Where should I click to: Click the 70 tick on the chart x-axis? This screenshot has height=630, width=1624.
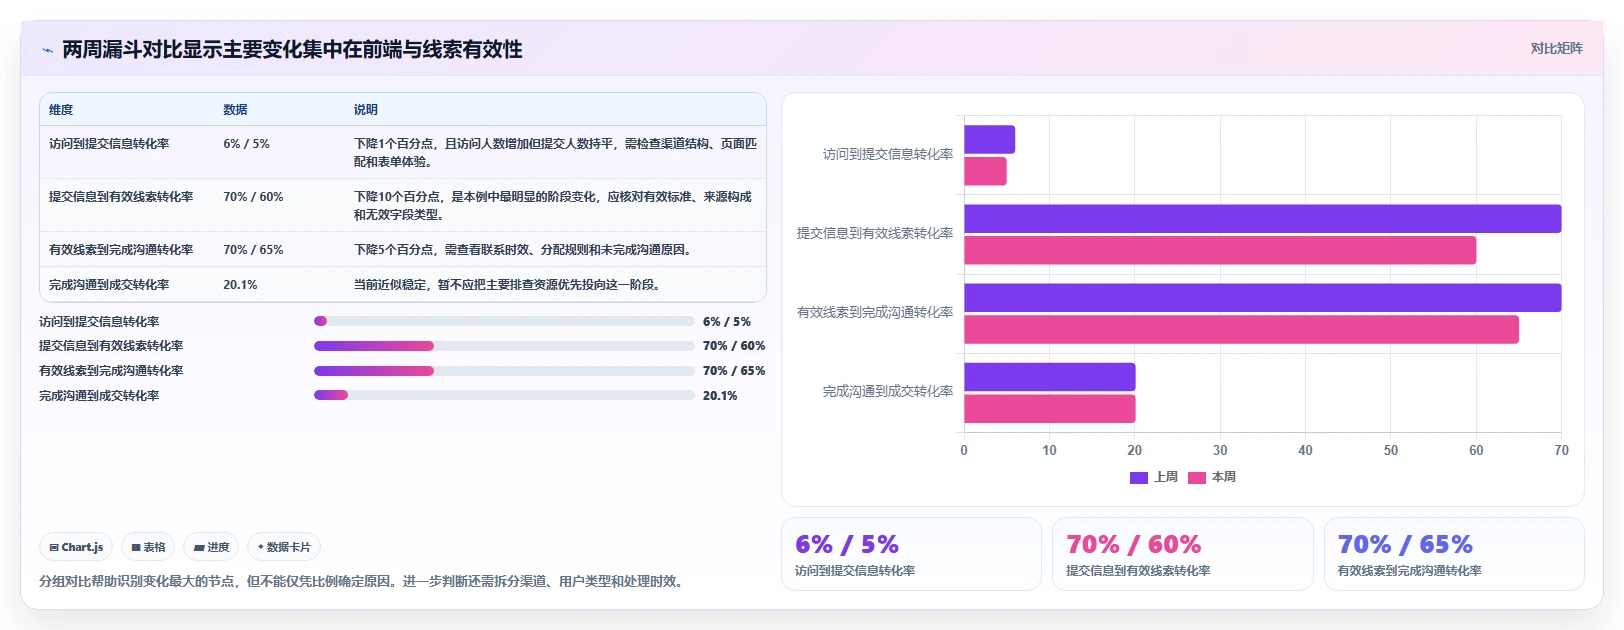click(1561, 451)
